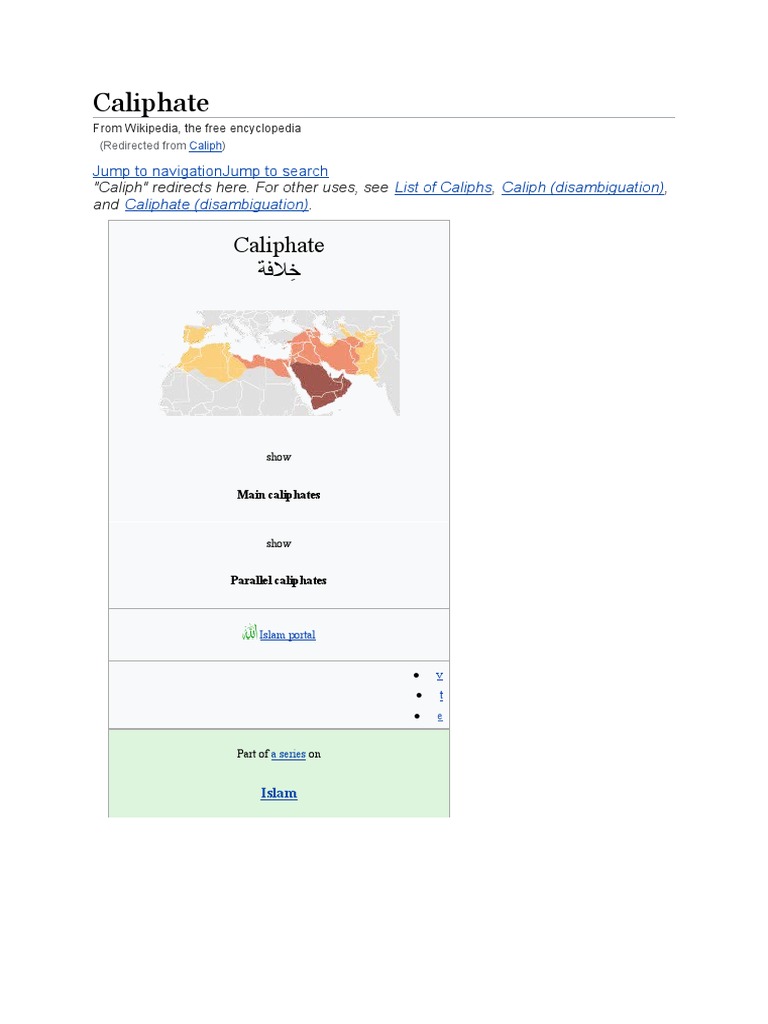The image size is (768, 1024).
Task: Open the Caliphate (disambiguation) link
Action: click(216, 205)
